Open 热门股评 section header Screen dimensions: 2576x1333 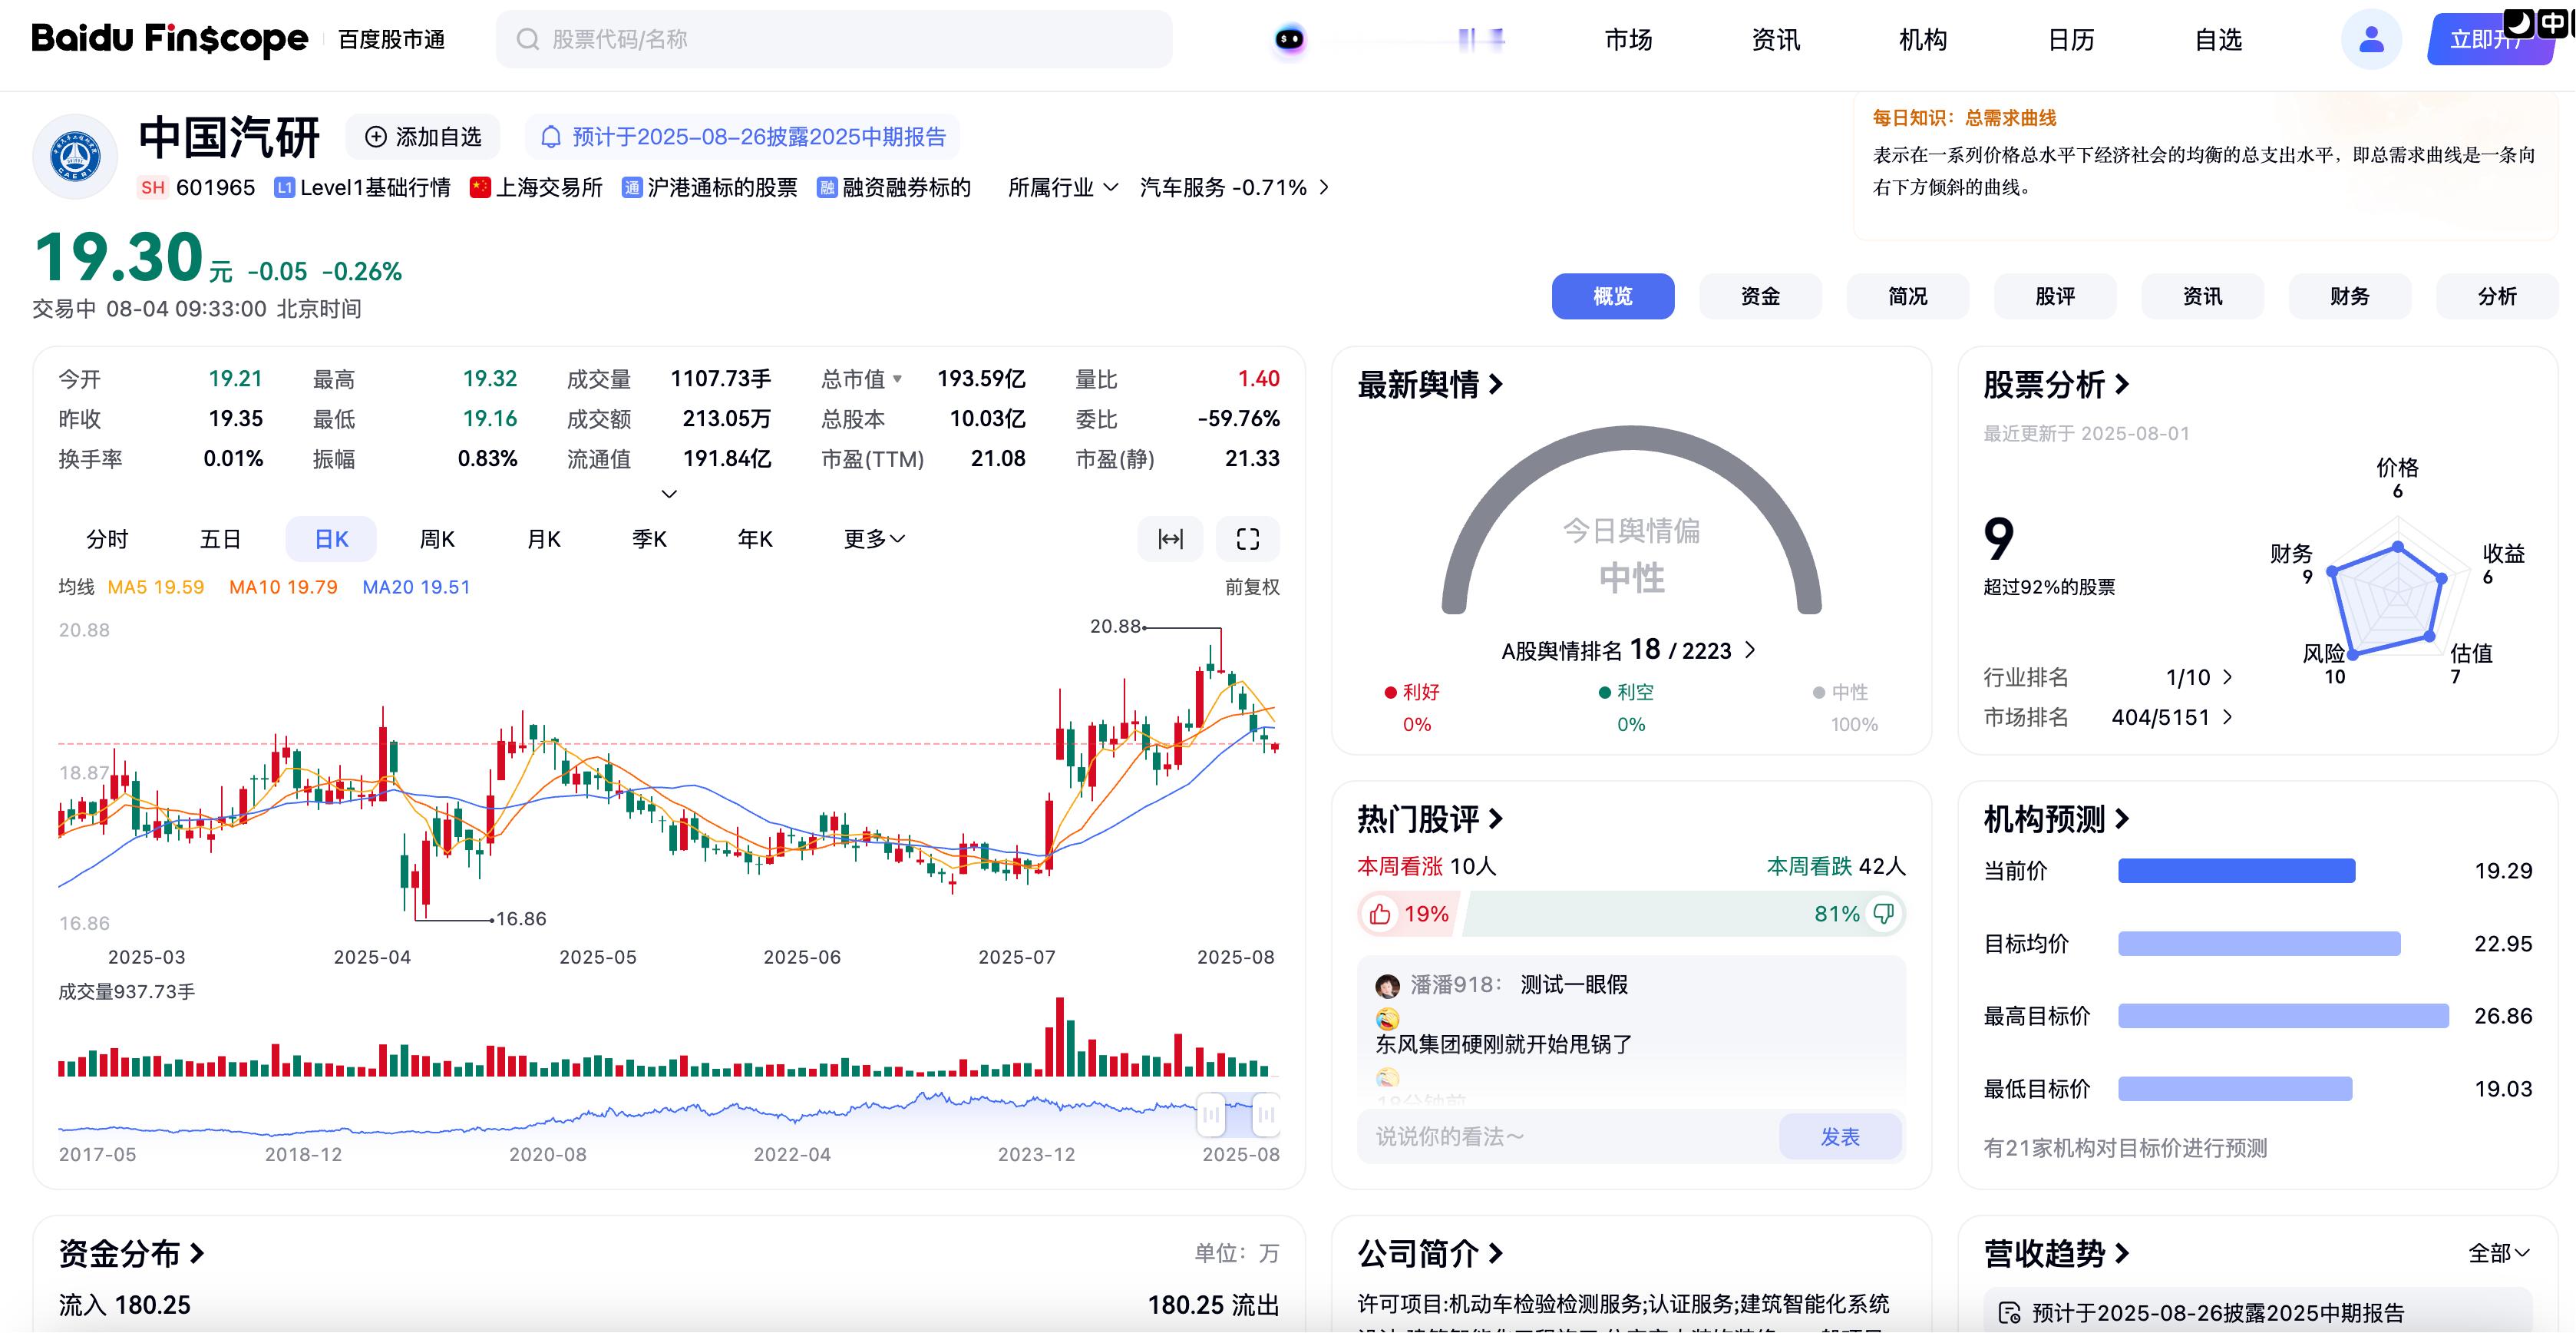(x=1430, y=819)
